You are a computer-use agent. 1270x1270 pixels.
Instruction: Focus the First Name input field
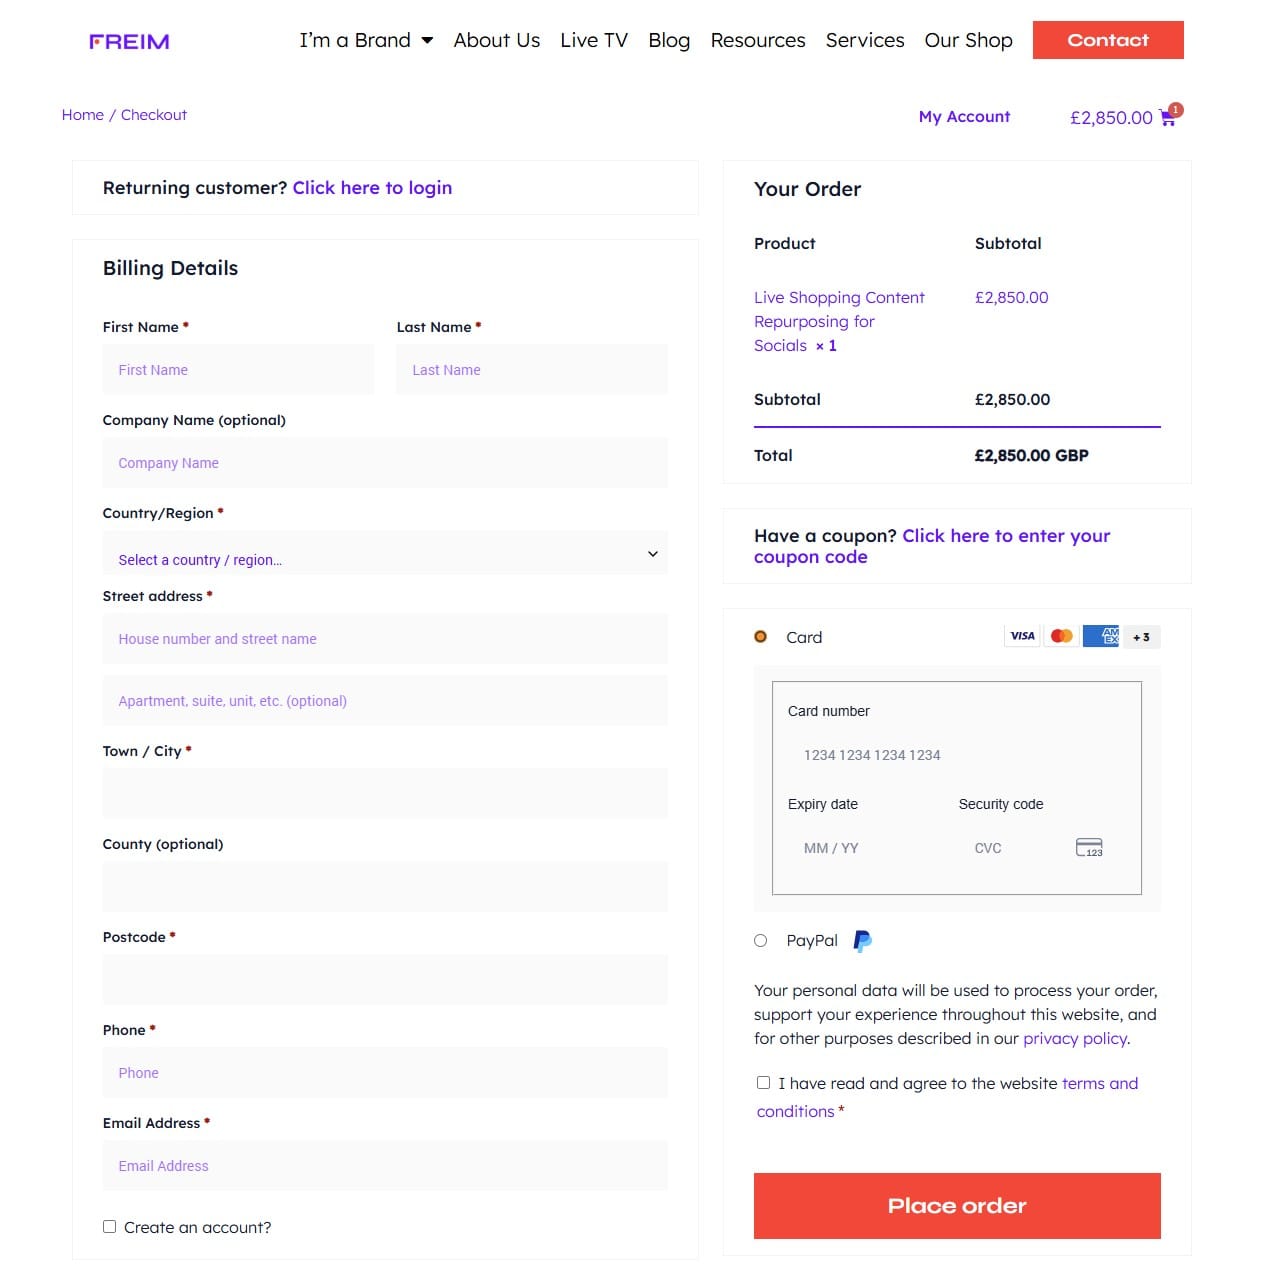click(238, 370)
